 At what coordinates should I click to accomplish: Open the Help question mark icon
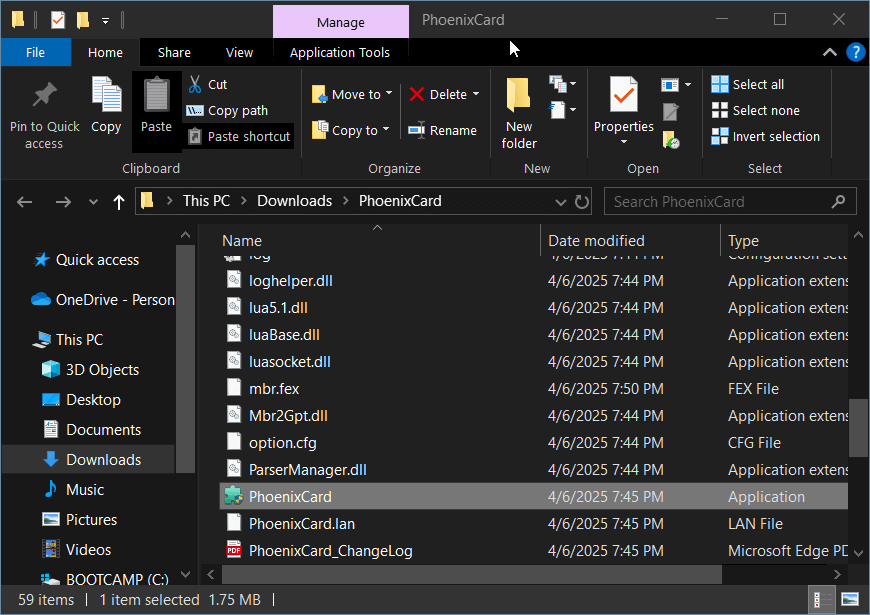point(855,52)
